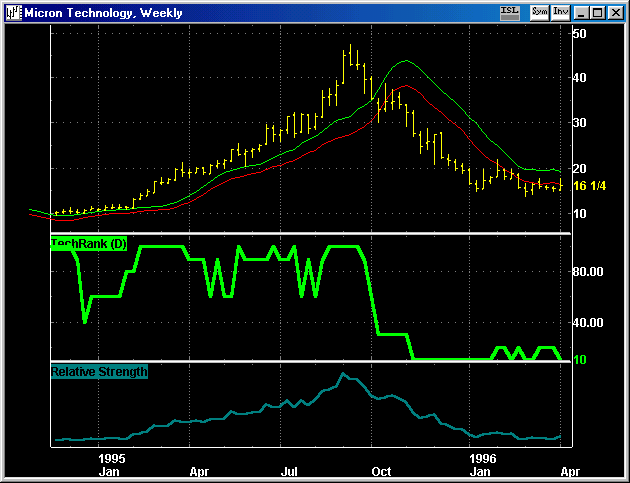Click the green TechRank value 10

[x=580, y=360]
